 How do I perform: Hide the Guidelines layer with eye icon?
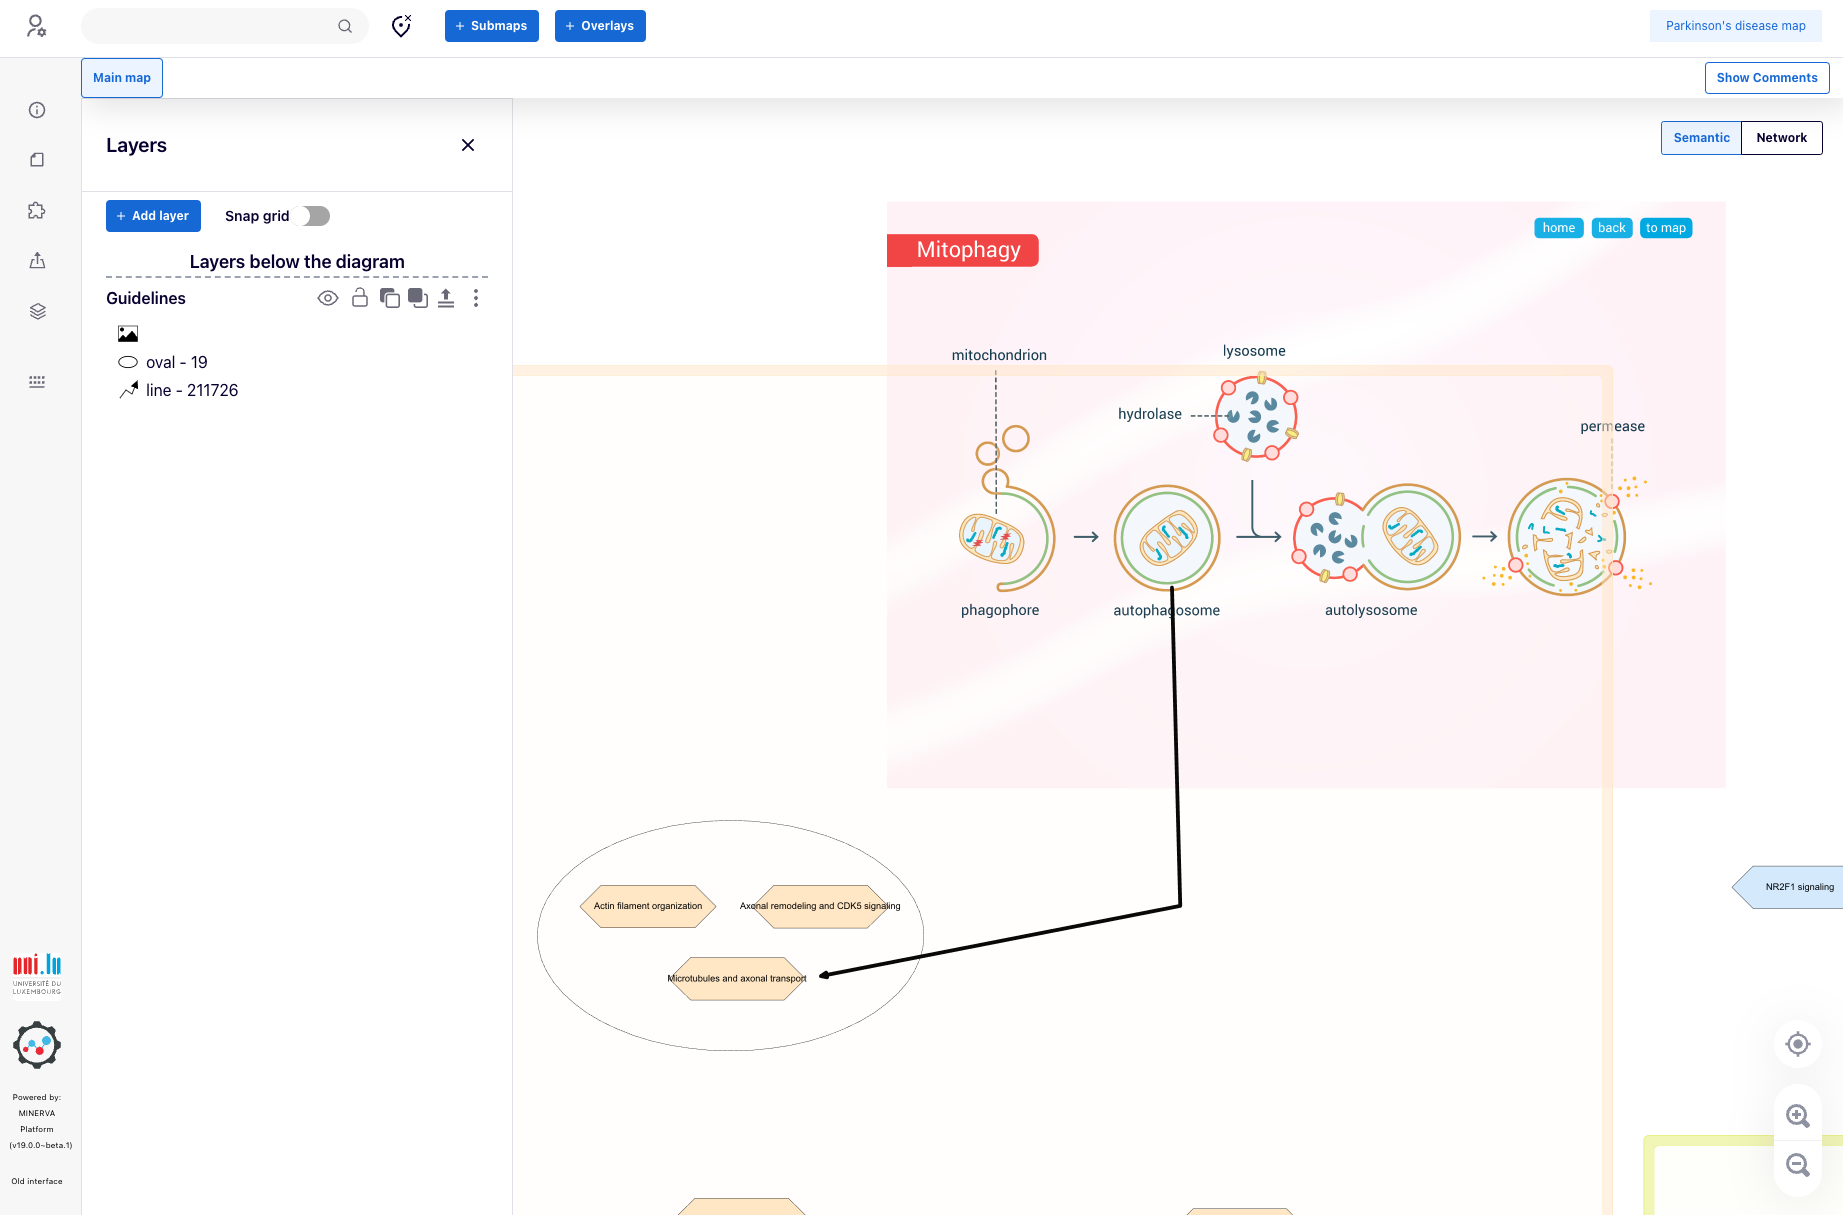click(x=328, y=298)
